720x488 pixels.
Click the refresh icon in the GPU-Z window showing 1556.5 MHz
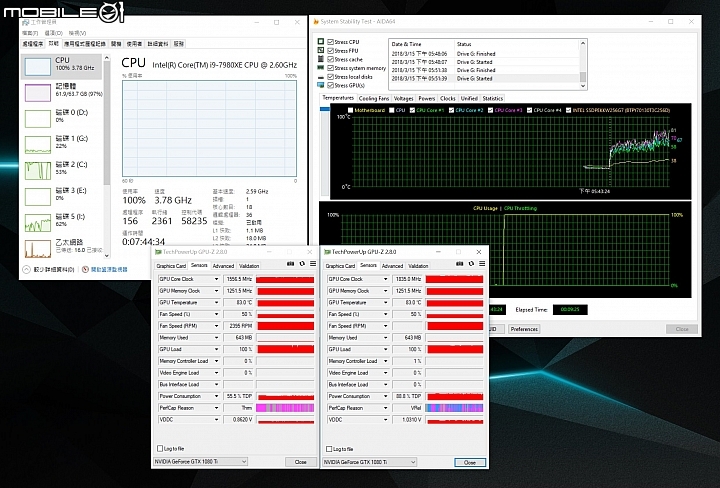click(302, 264)
